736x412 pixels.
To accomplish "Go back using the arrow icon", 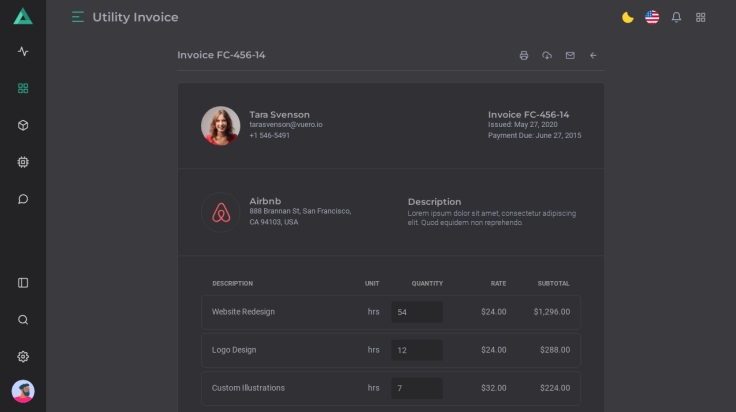I will (593, 56).
